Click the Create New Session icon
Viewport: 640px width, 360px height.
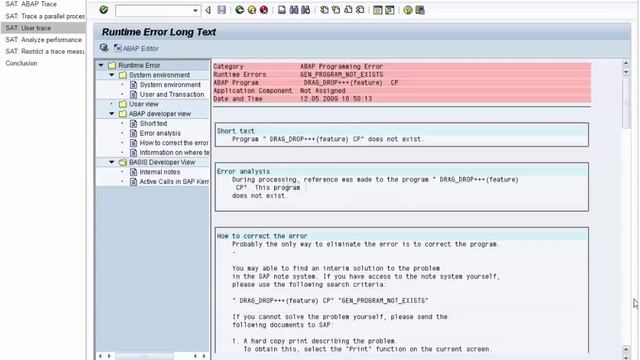click(378, 10)
